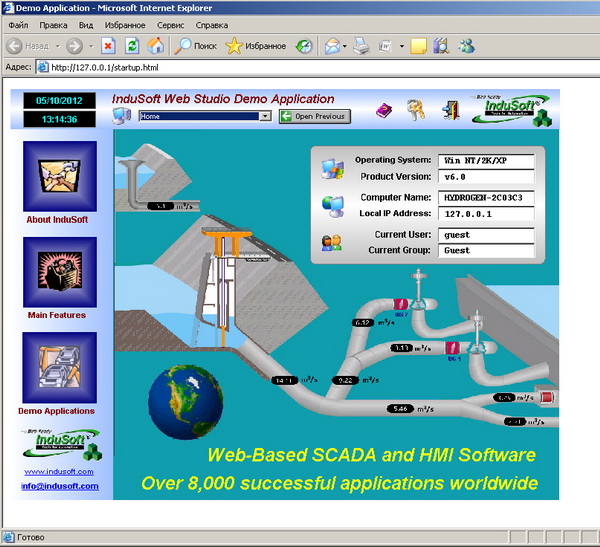600x547 pixels.
Task: Click the exit door icon
Action: (451, 111)
